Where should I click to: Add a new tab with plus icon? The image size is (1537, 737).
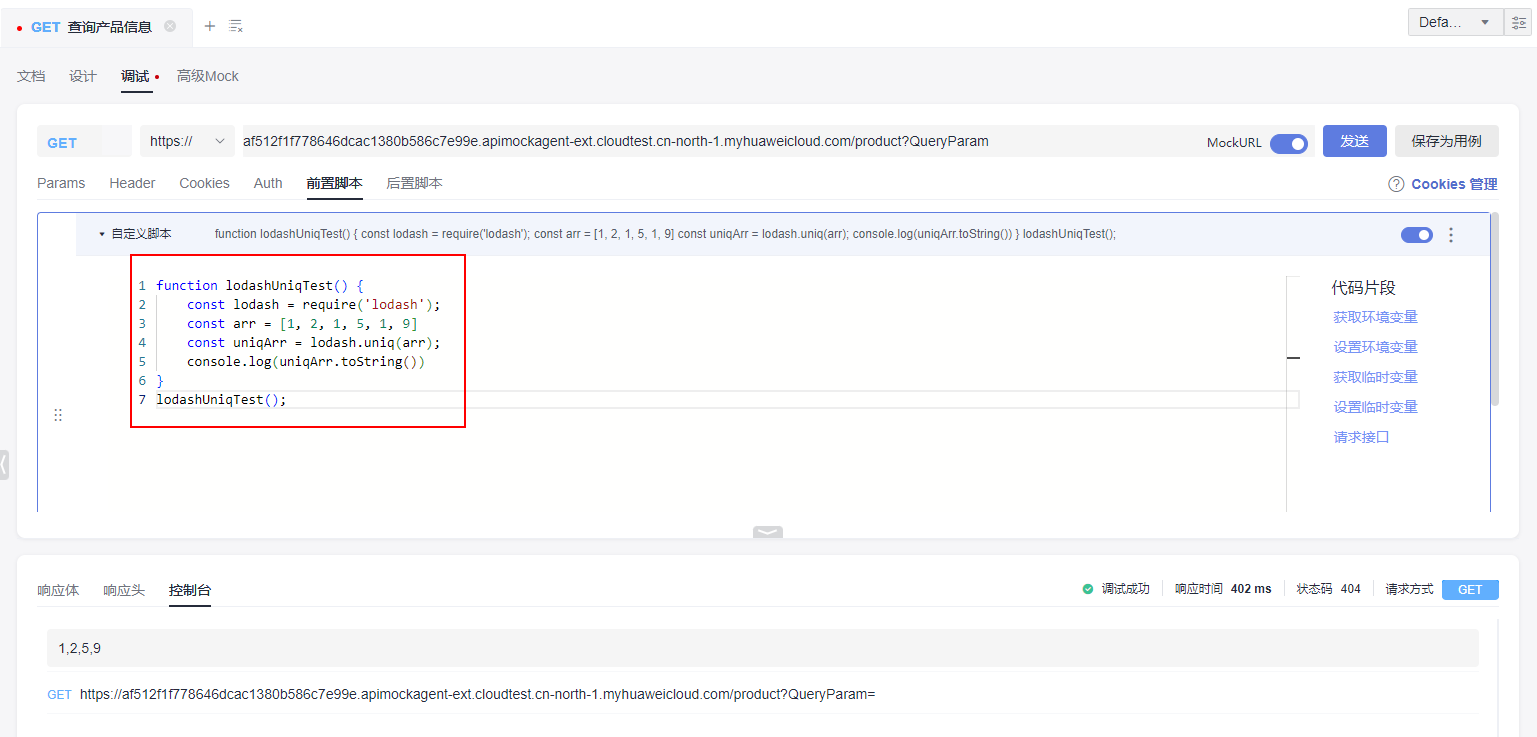coord(209,26)
